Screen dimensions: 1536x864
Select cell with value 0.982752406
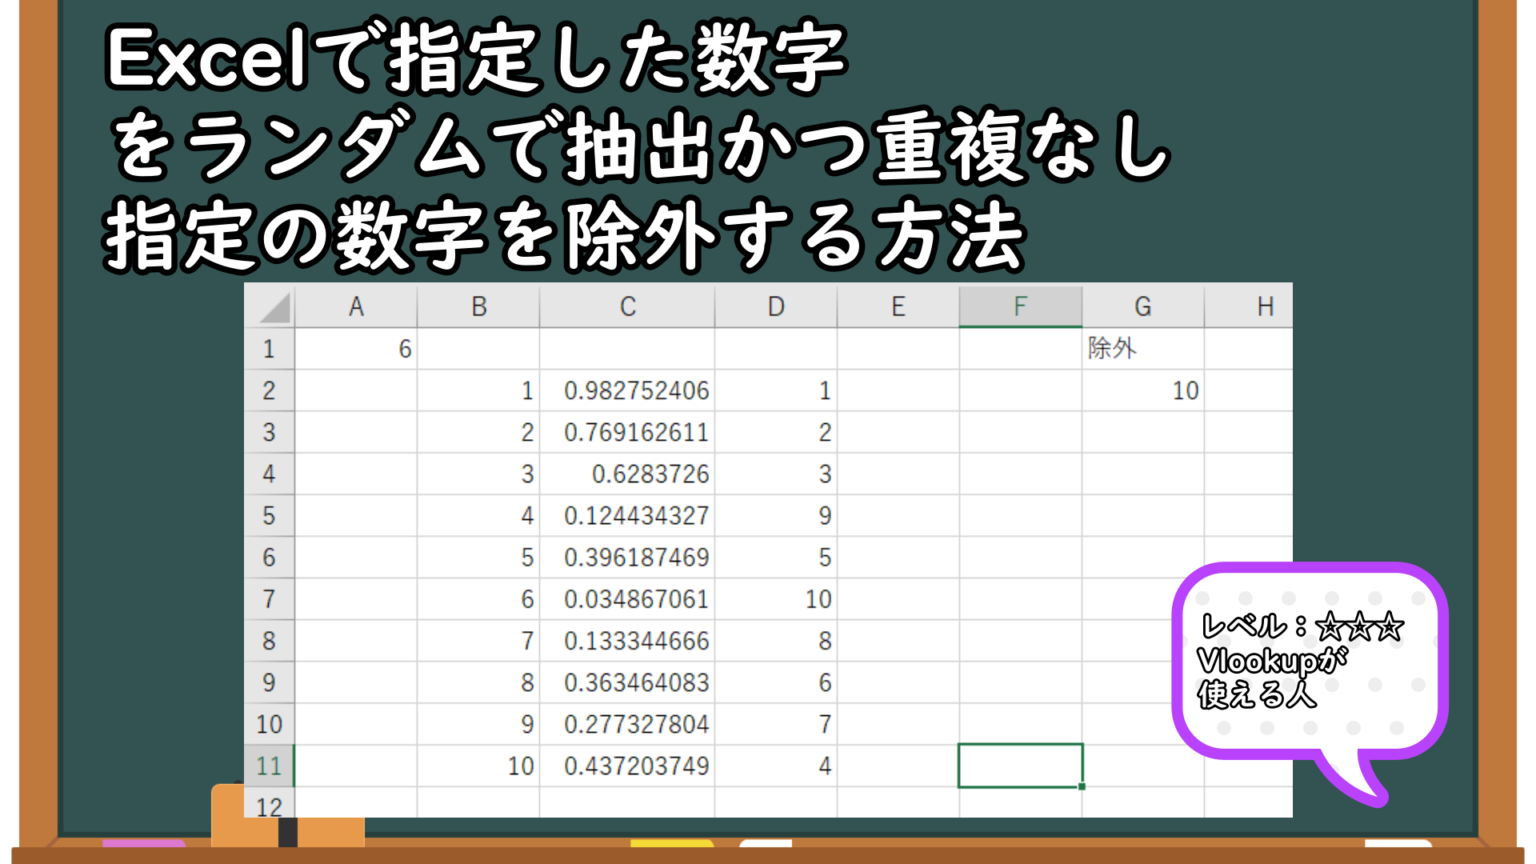click(x=627, y=391)
